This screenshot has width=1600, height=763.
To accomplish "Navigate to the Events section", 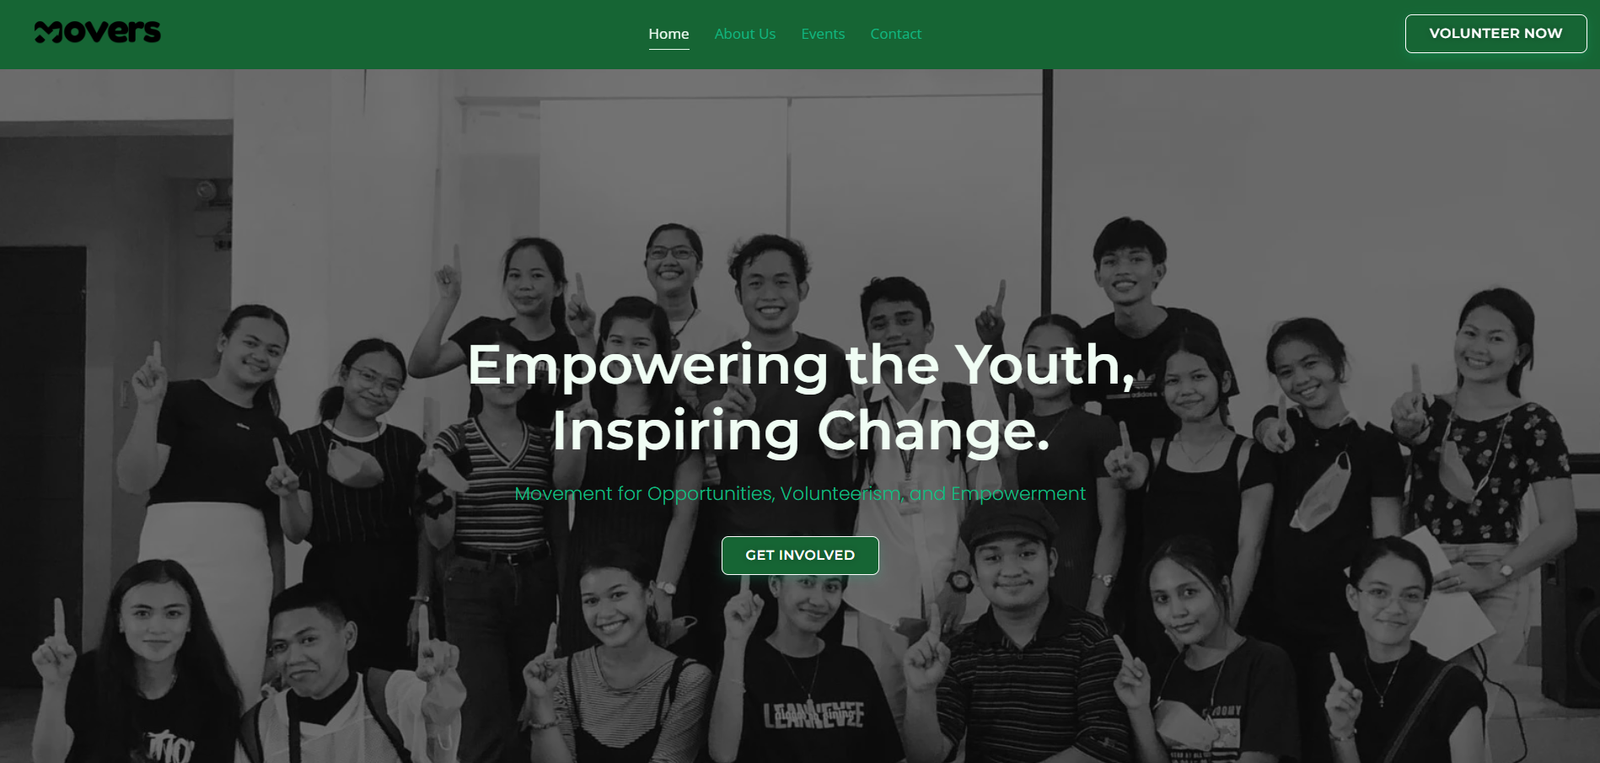I will tap(823, 34).
